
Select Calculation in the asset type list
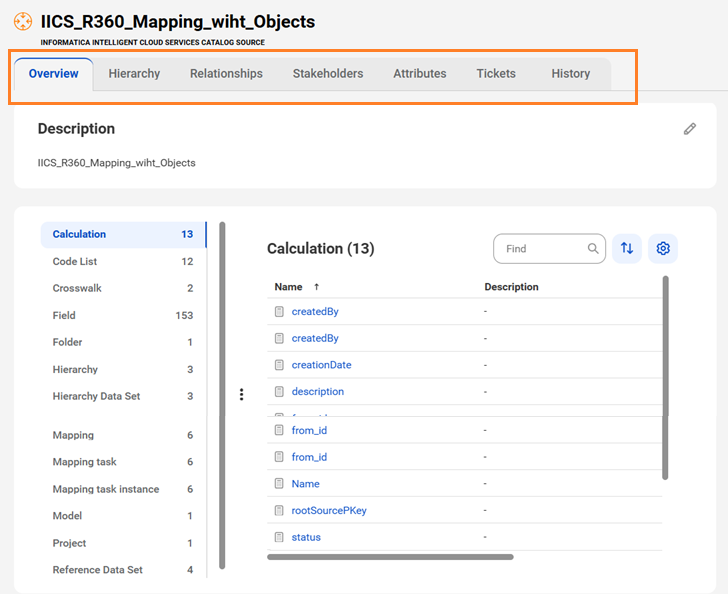[123, 235]
